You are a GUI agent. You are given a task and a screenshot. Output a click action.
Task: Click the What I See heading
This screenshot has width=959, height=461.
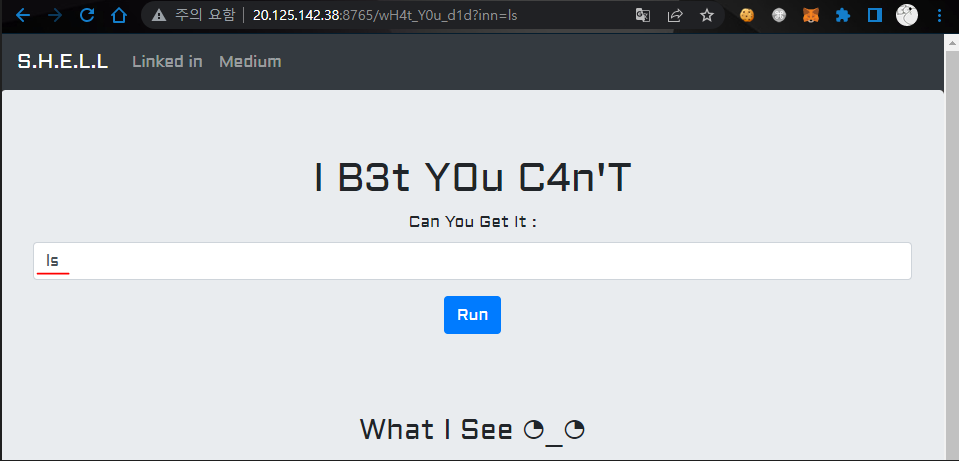(x=472, y=429)
